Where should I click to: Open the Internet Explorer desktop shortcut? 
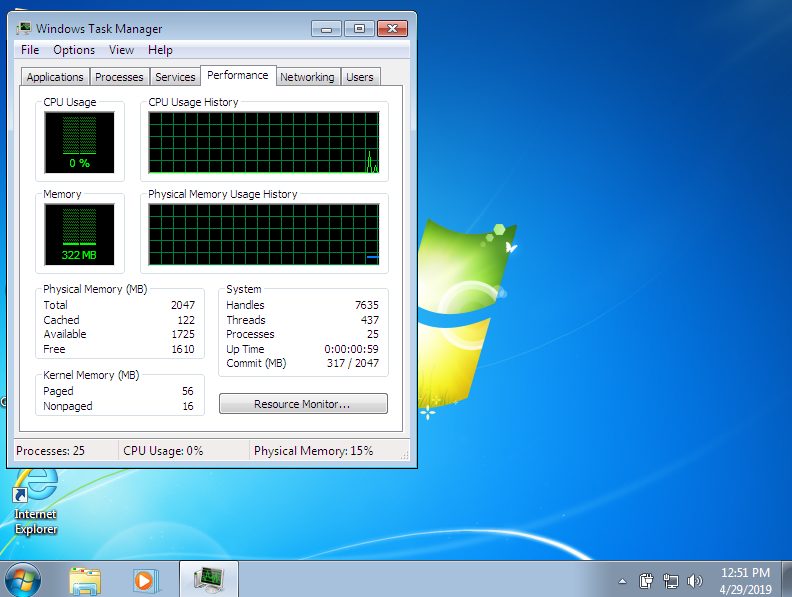(x=35, y=501)
